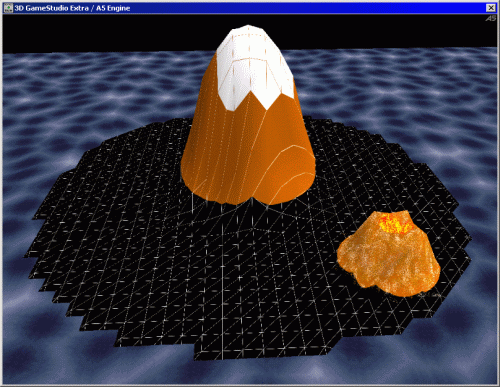500x387 pixels.
Task: Select the small textured volcano
Action: (x=388, y=253)
